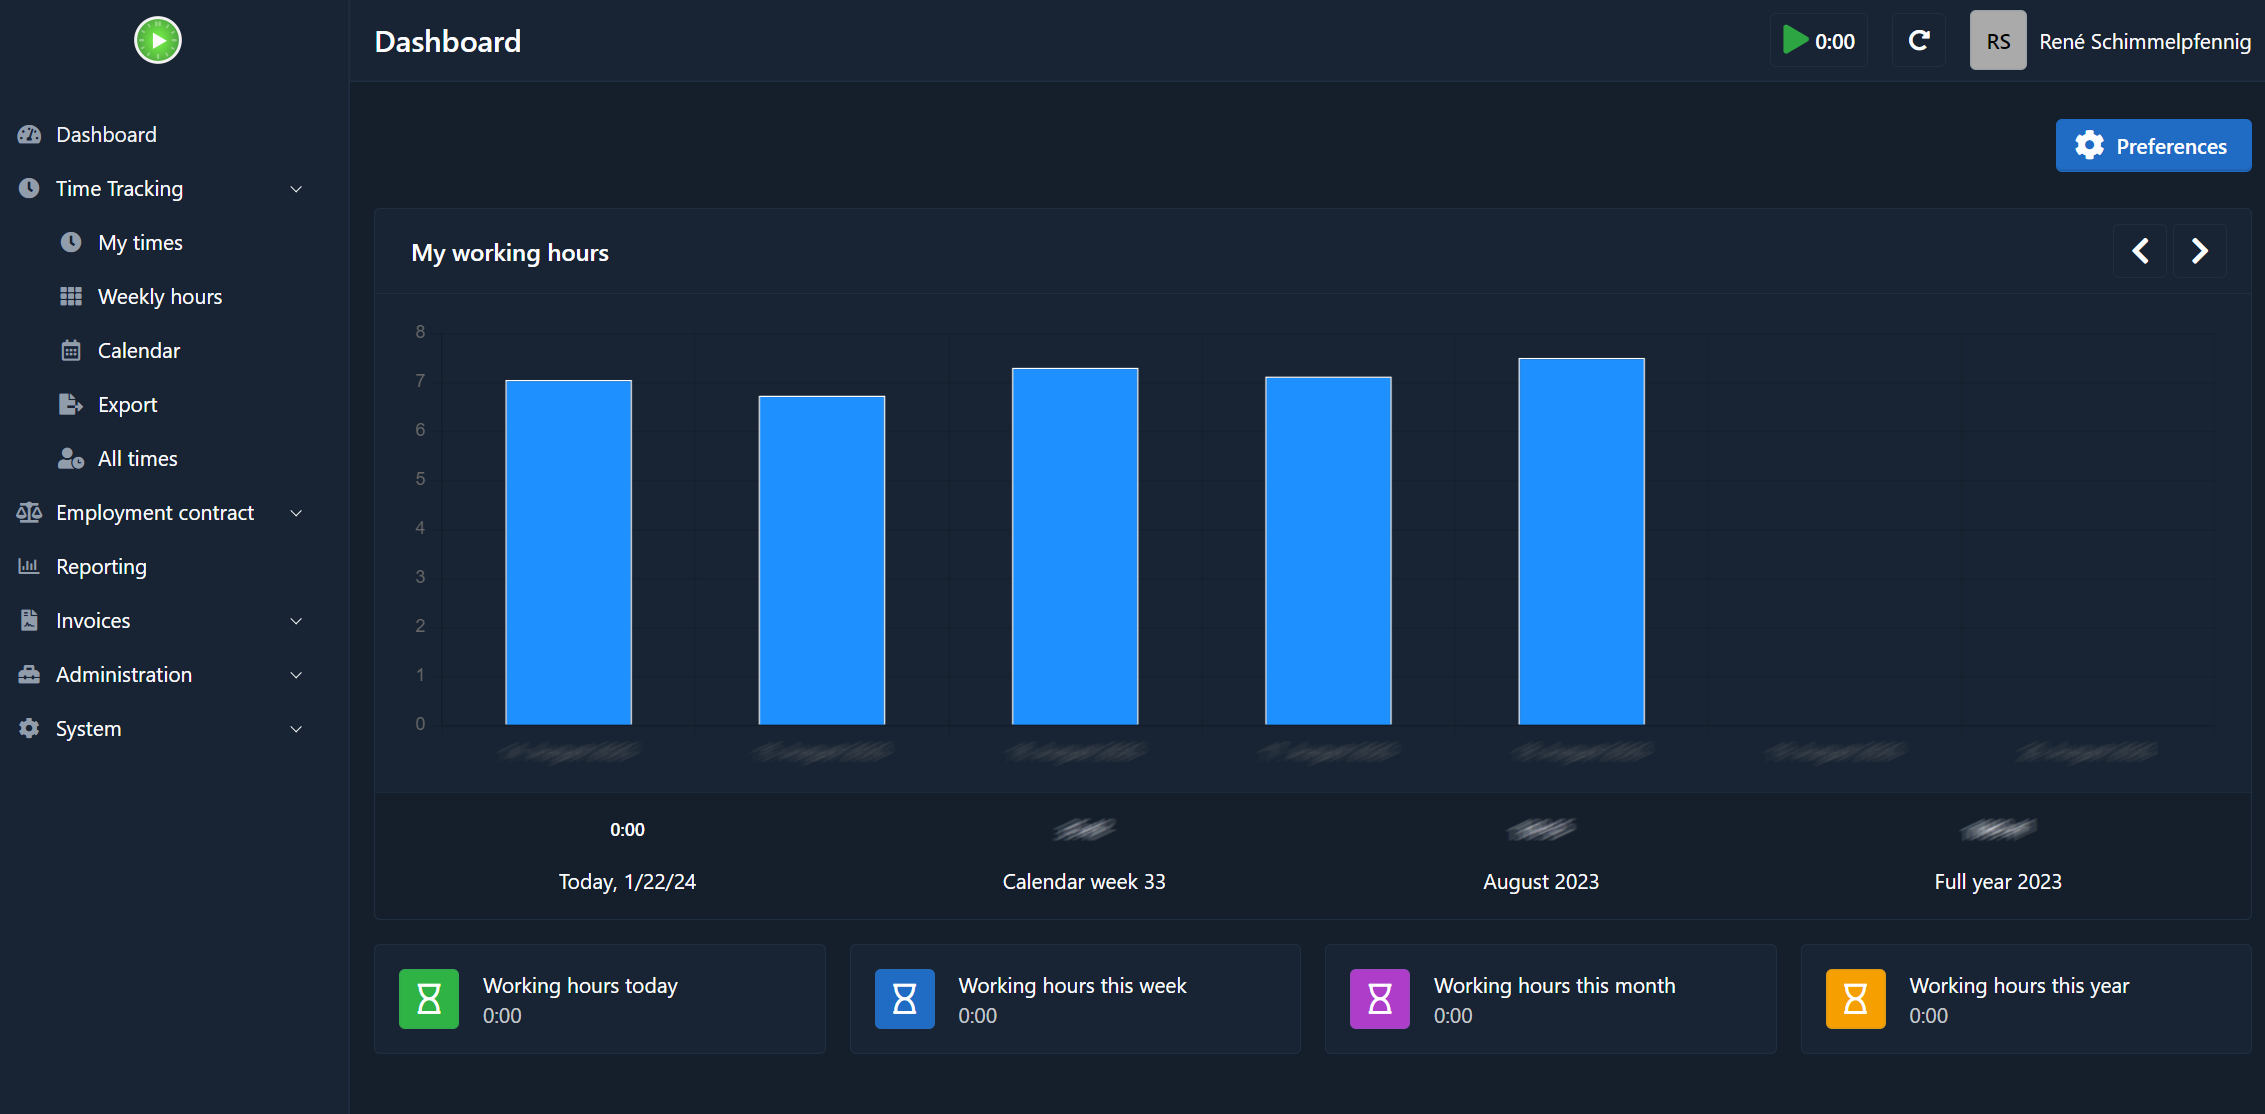Show previous week with left chevron

click(2140, 251)
